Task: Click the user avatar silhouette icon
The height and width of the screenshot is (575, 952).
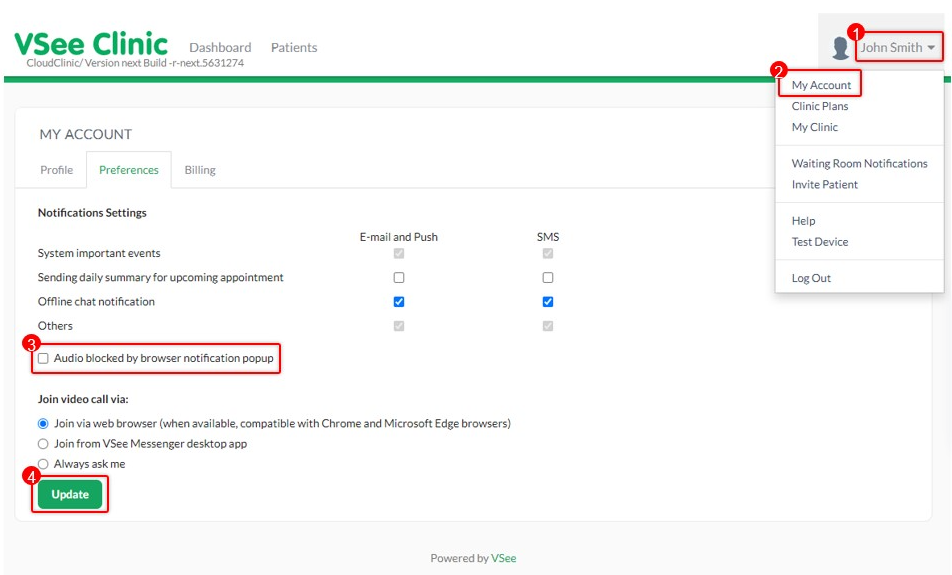Action: click(x=840, y=48)
